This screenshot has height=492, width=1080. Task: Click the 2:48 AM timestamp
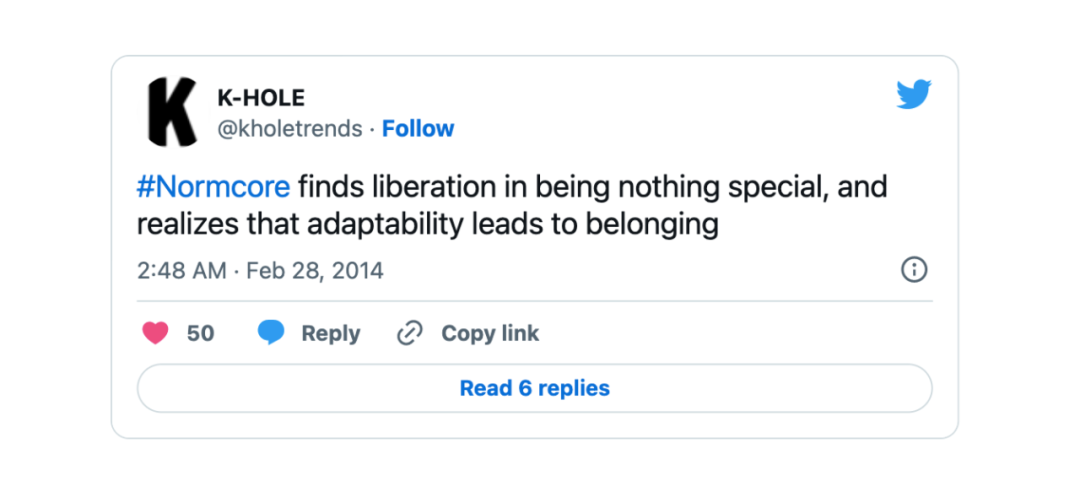pyautogui.click(x=182, y=271)
